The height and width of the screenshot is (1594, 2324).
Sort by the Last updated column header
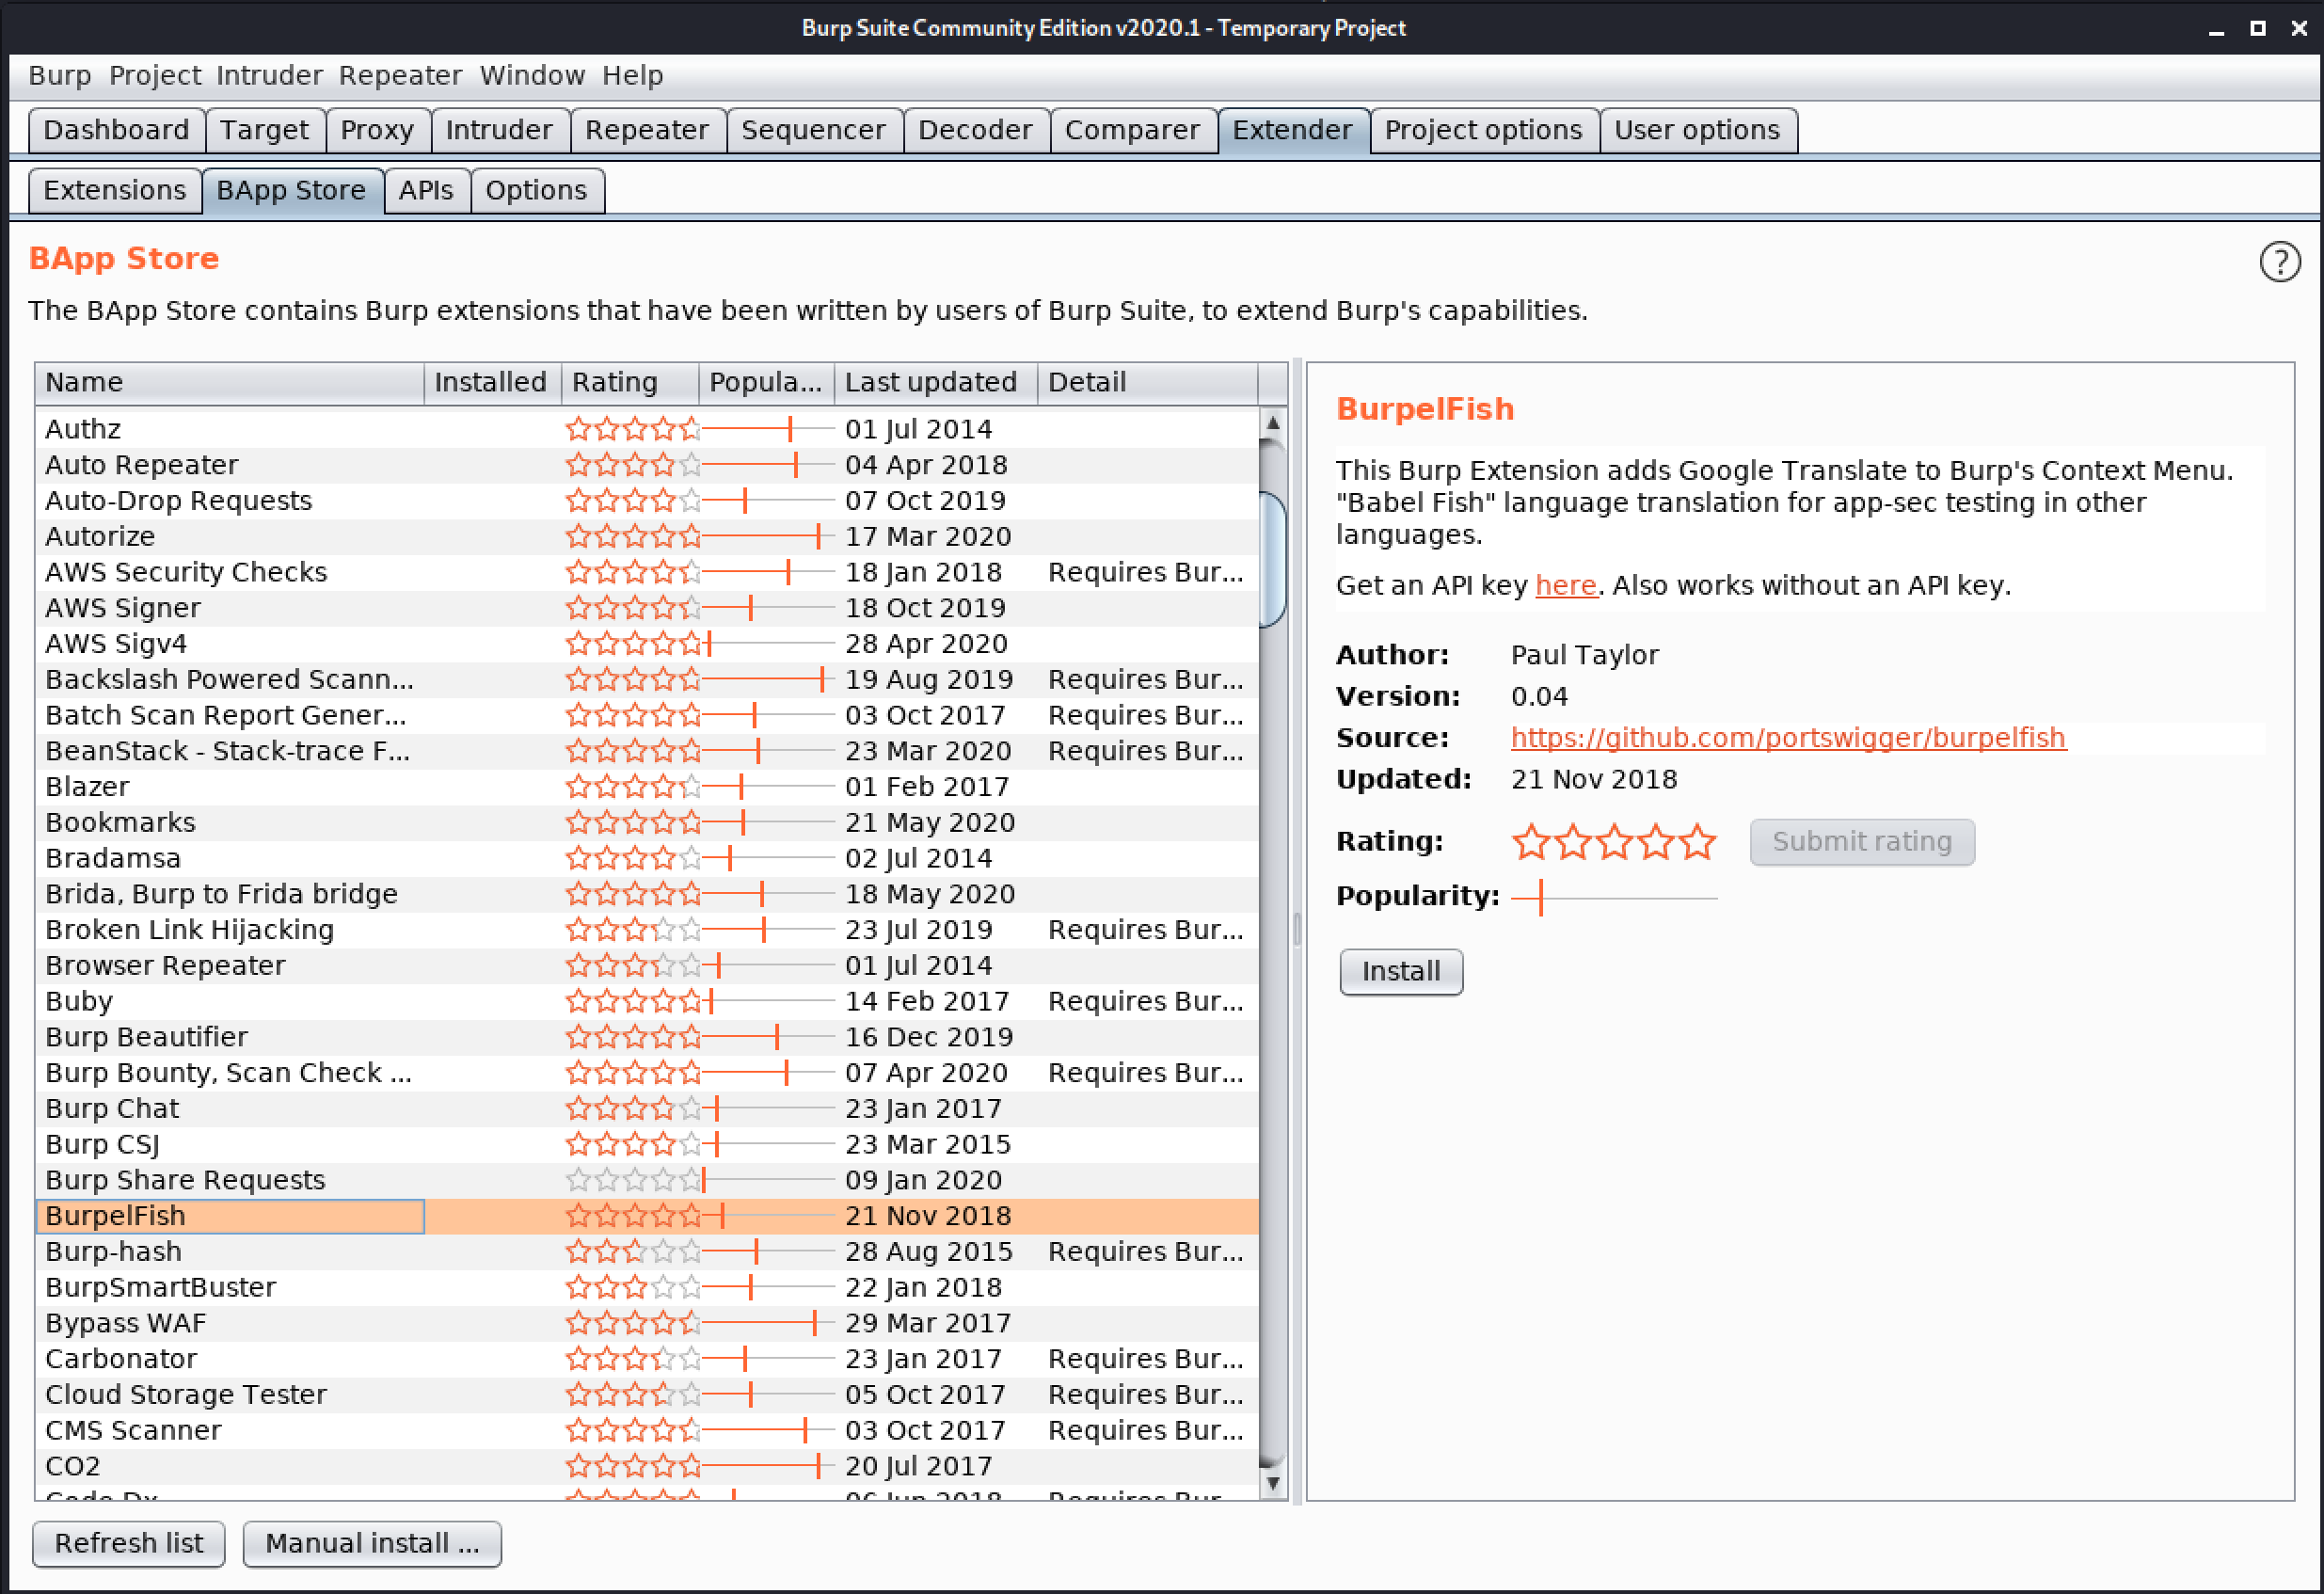pyautogui.click(x=935, y=382)
